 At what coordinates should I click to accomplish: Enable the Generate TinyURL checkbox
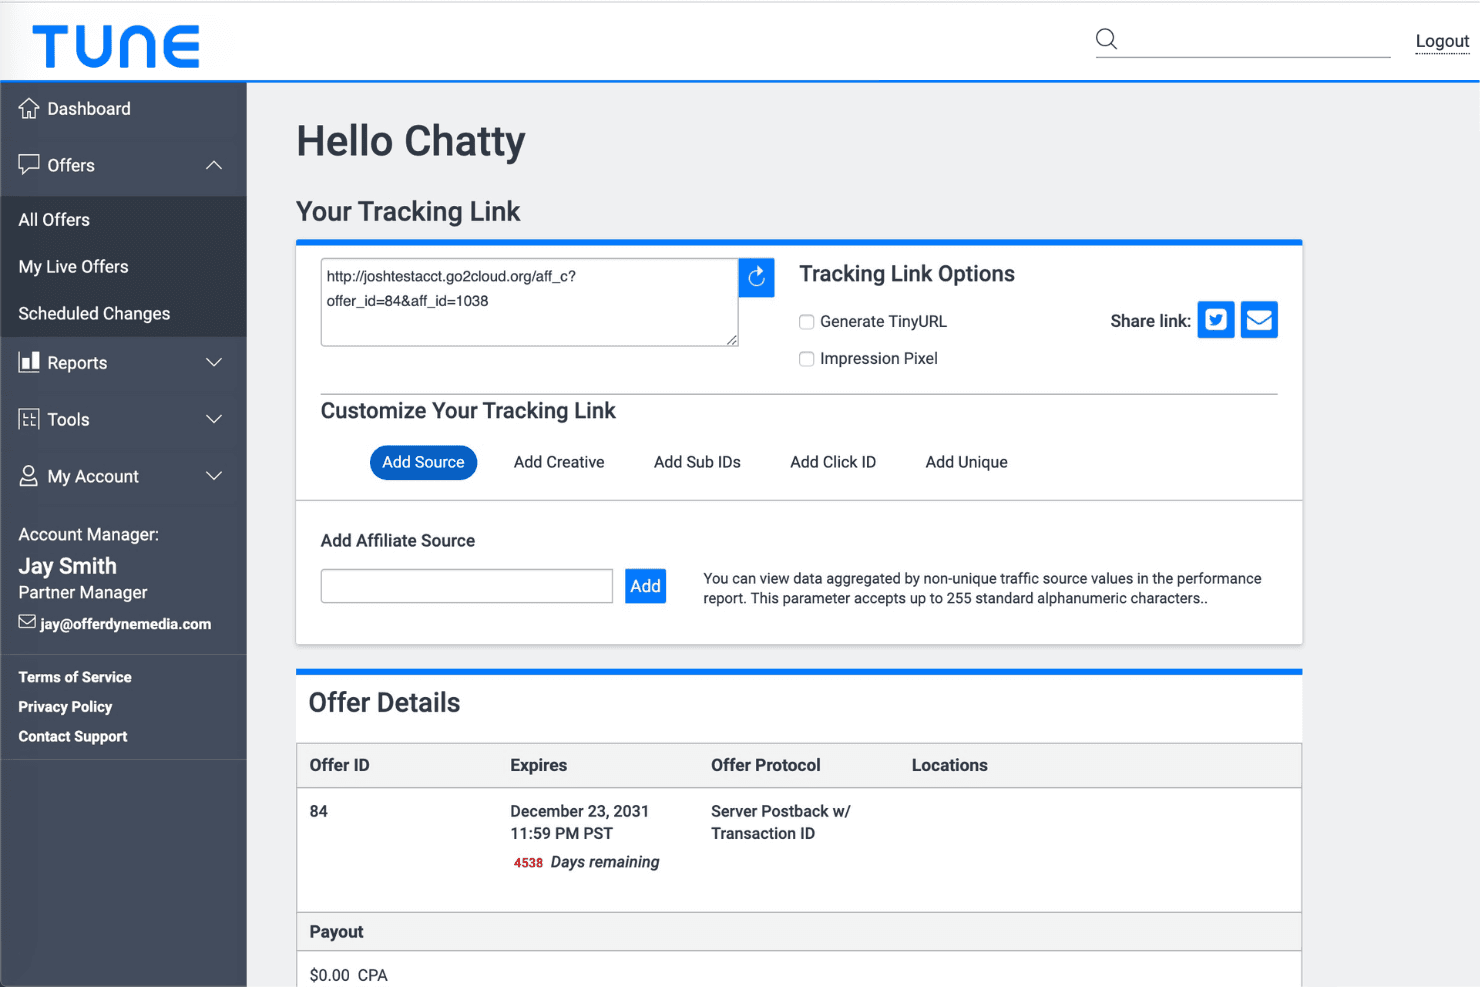coord(806,322)
